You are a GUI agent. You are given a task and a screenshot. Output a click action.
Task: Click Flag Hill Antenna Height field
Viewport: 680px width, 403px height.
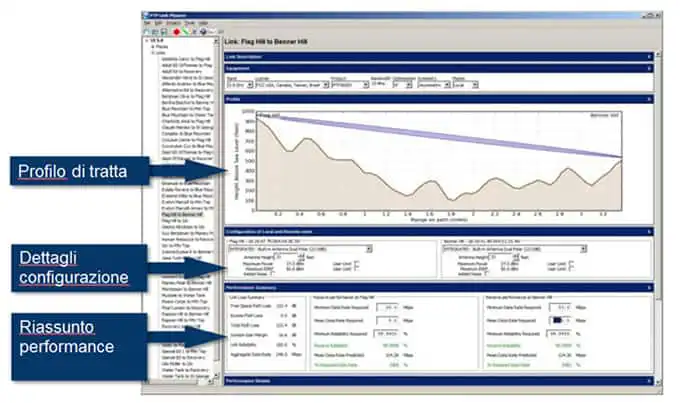click(286, 257)
